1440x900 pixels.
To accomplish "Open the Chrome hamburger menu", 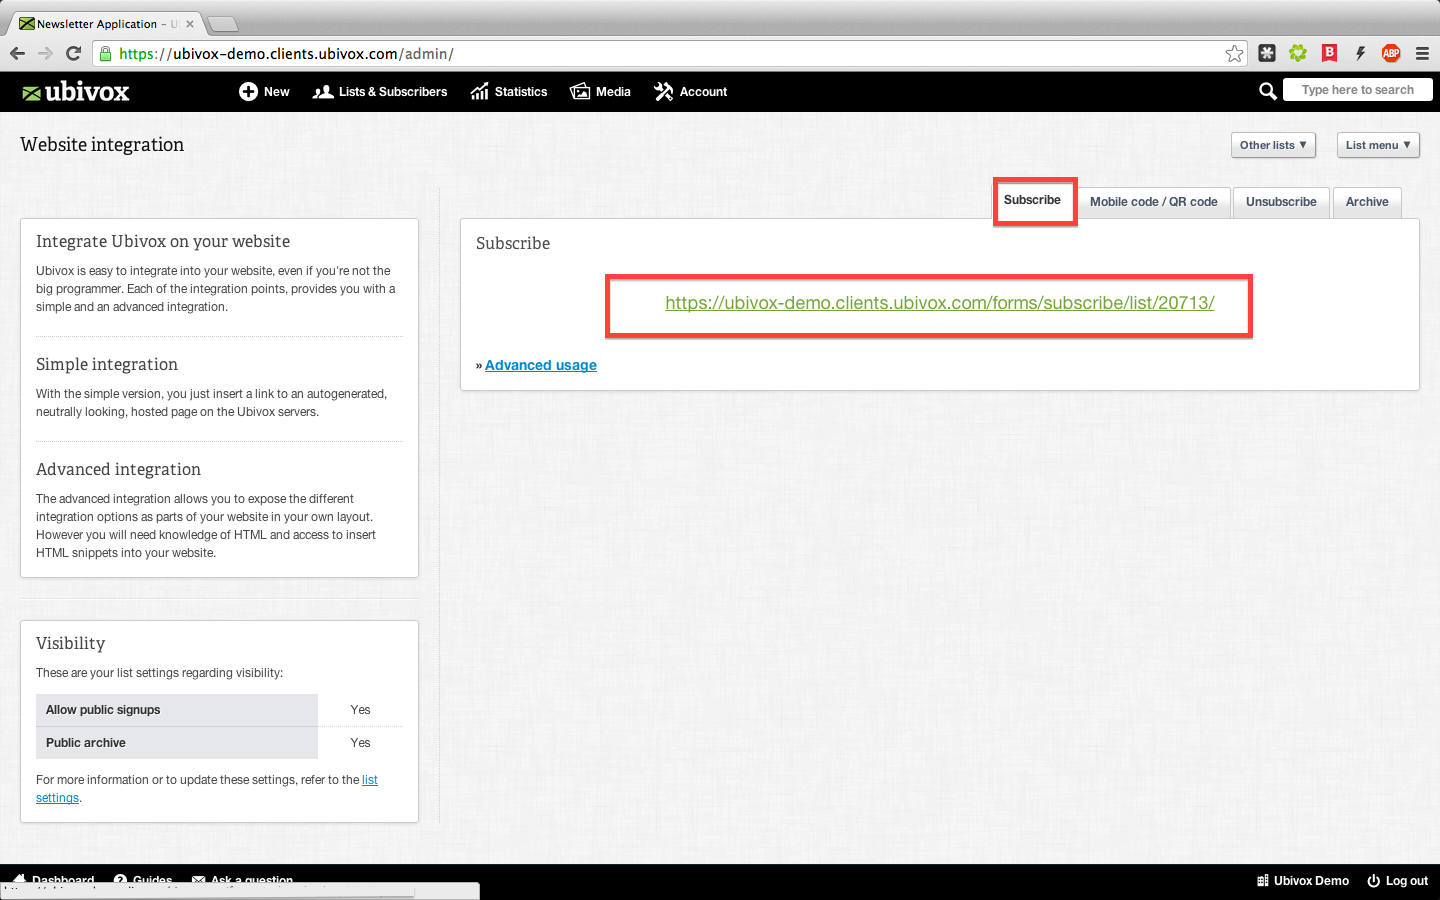I will click(x=1422, y=54).
